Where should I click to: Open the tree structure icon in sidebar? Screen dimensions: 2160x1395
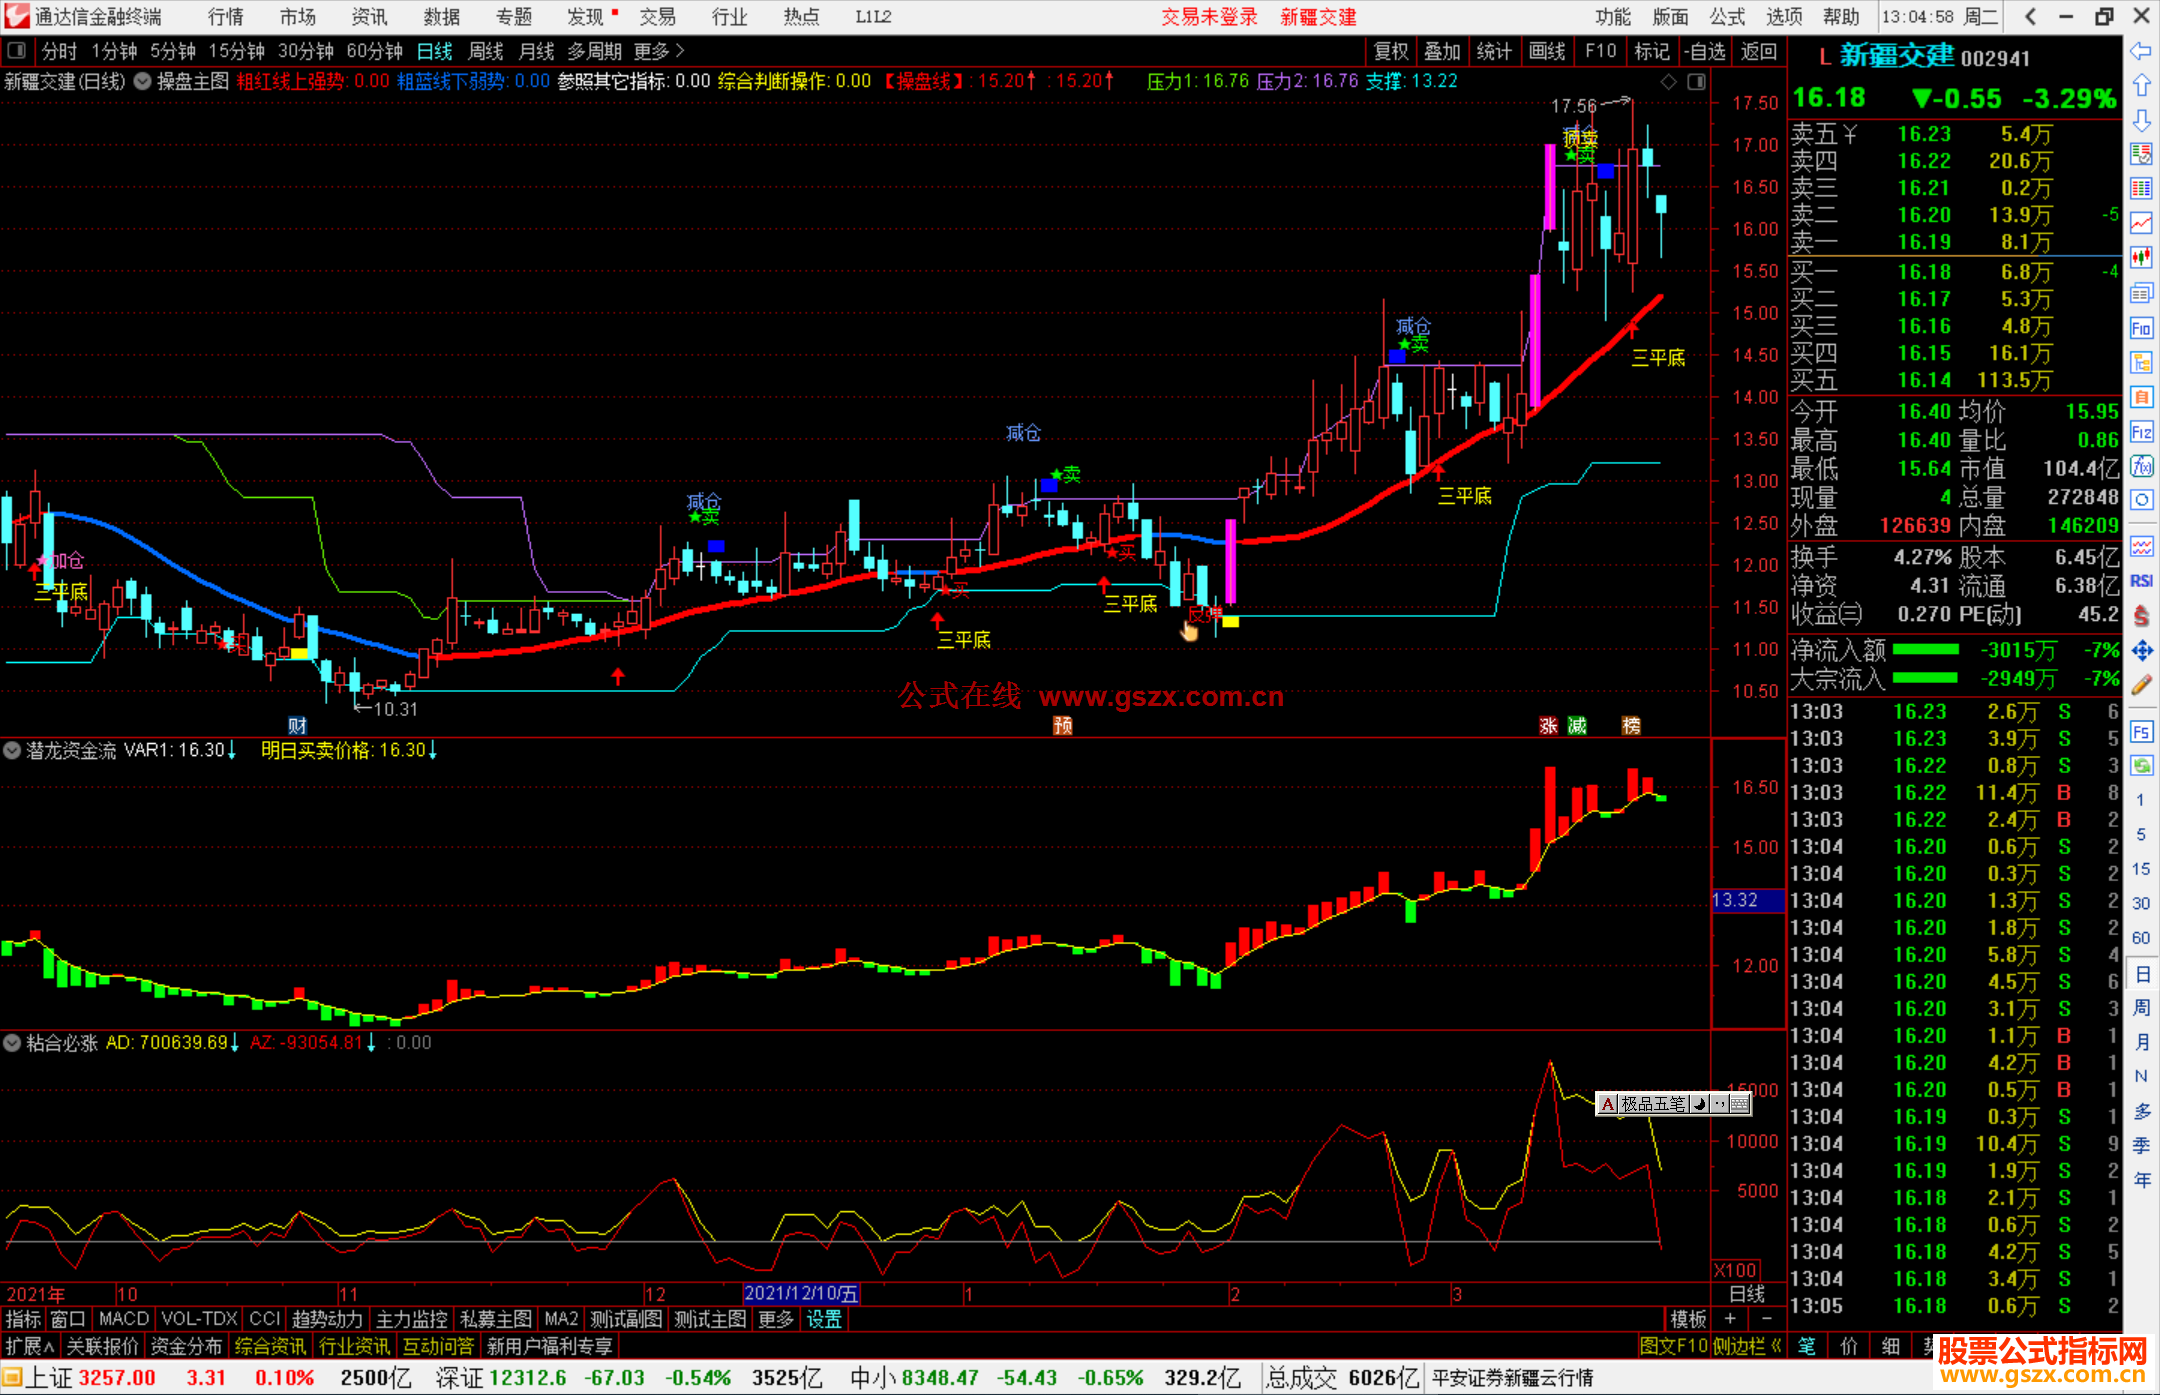2141,362
